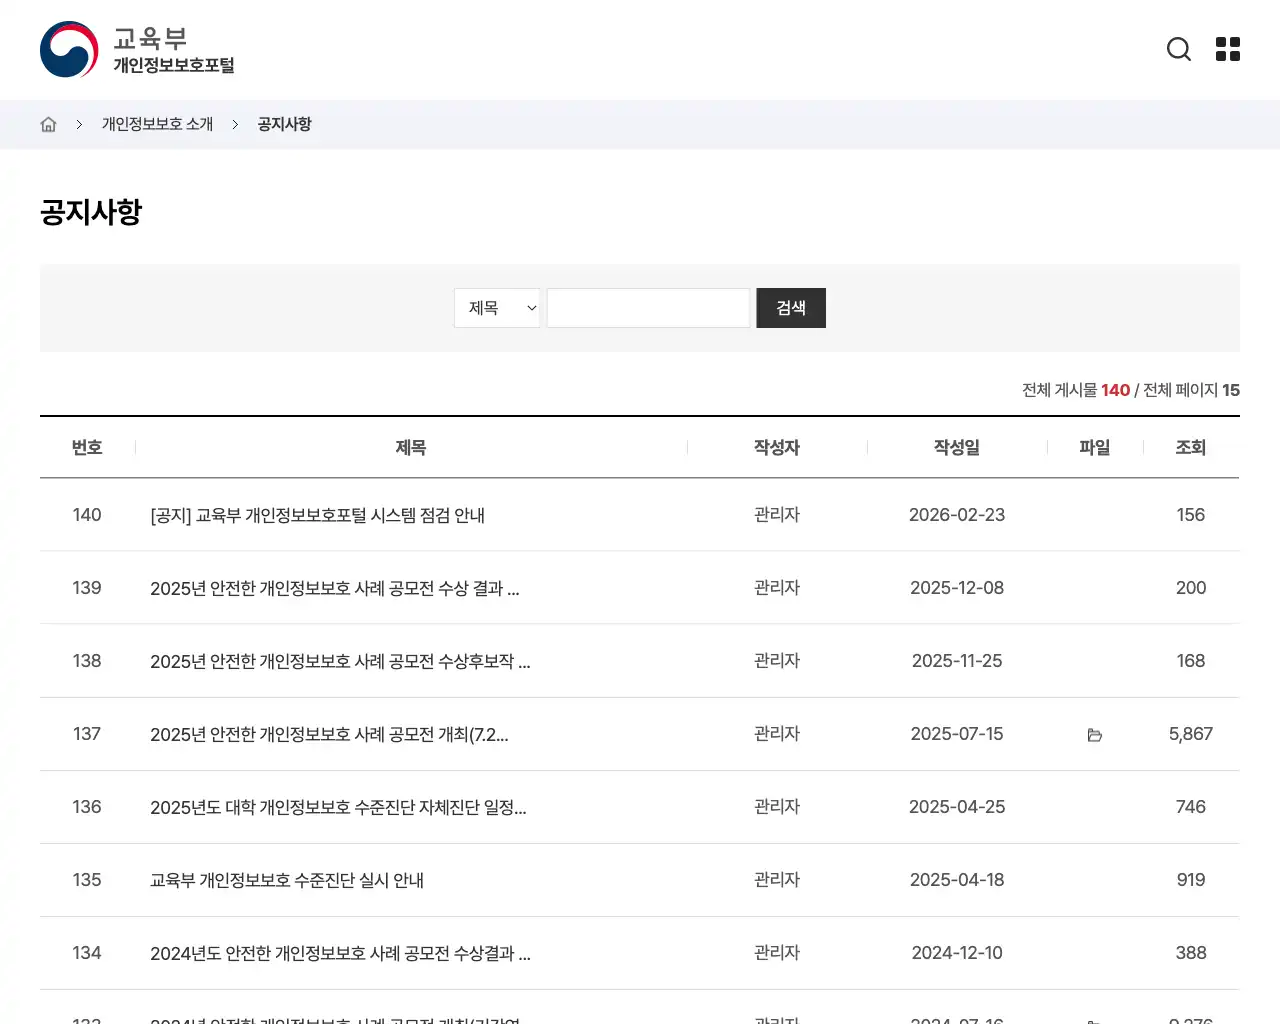Image resolution: width=1280 pixels, height=1024 pixels.
Task: Open the 개인정보보호 소개 breadcrumb menu
Action: pos(157,123)
